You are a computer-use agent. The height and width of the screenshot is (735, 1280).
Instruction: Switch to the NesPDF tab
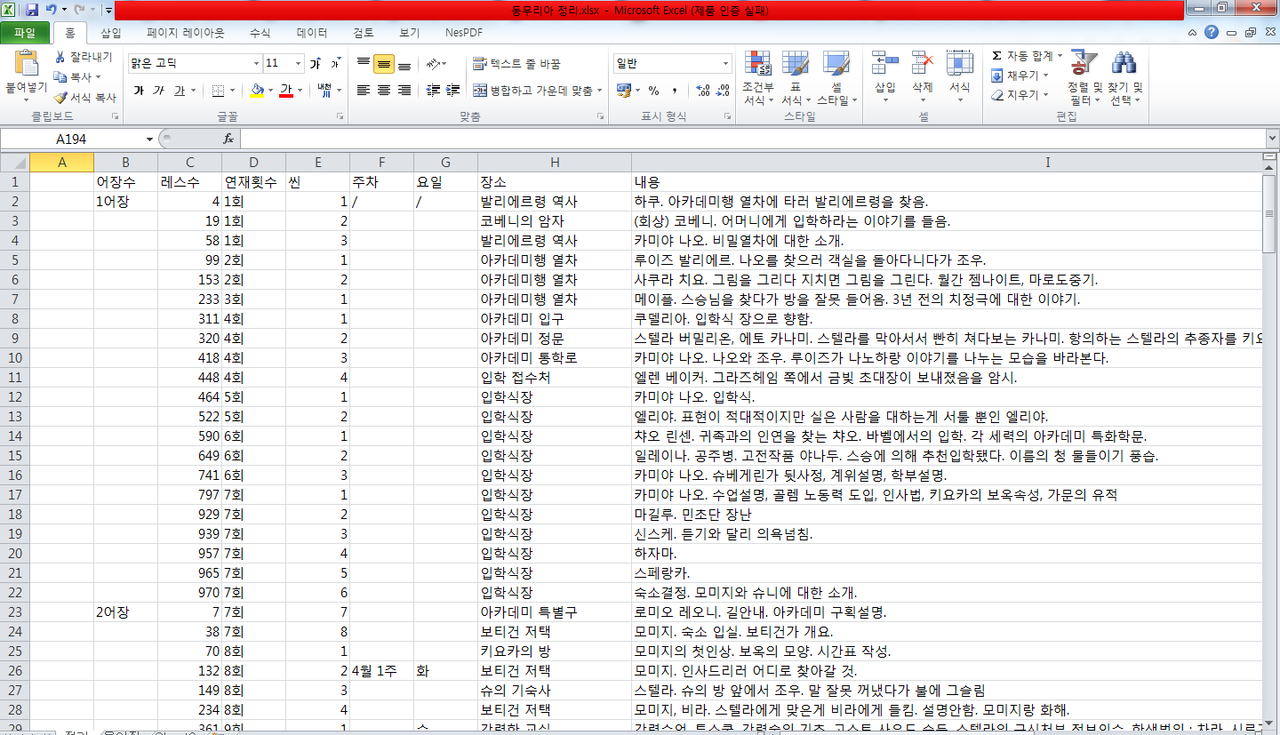pyautogui.click(x=464, y=32)
